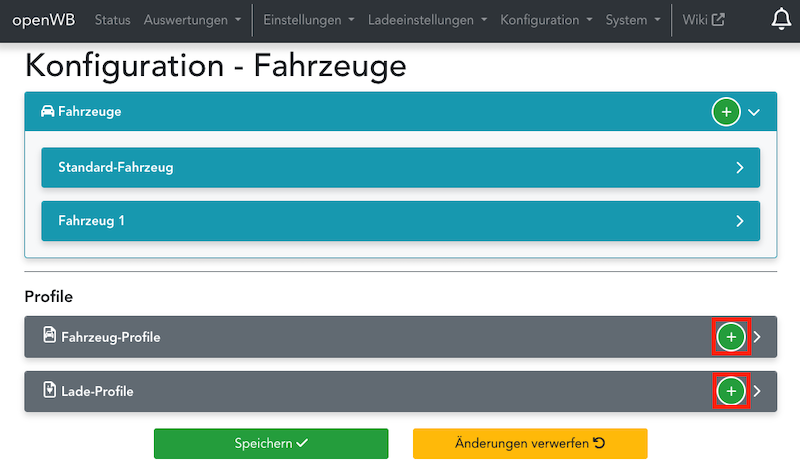Expand the Standard-Fahrzeug entry
Viewport: 800px width, 472px height.
[x=740, y=168]
